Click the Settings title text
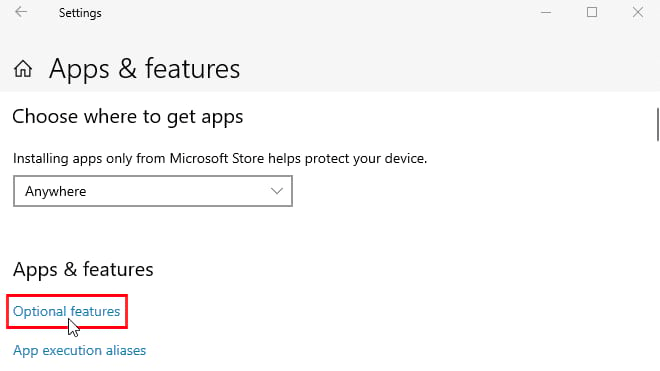 click(x=80, y=13)
